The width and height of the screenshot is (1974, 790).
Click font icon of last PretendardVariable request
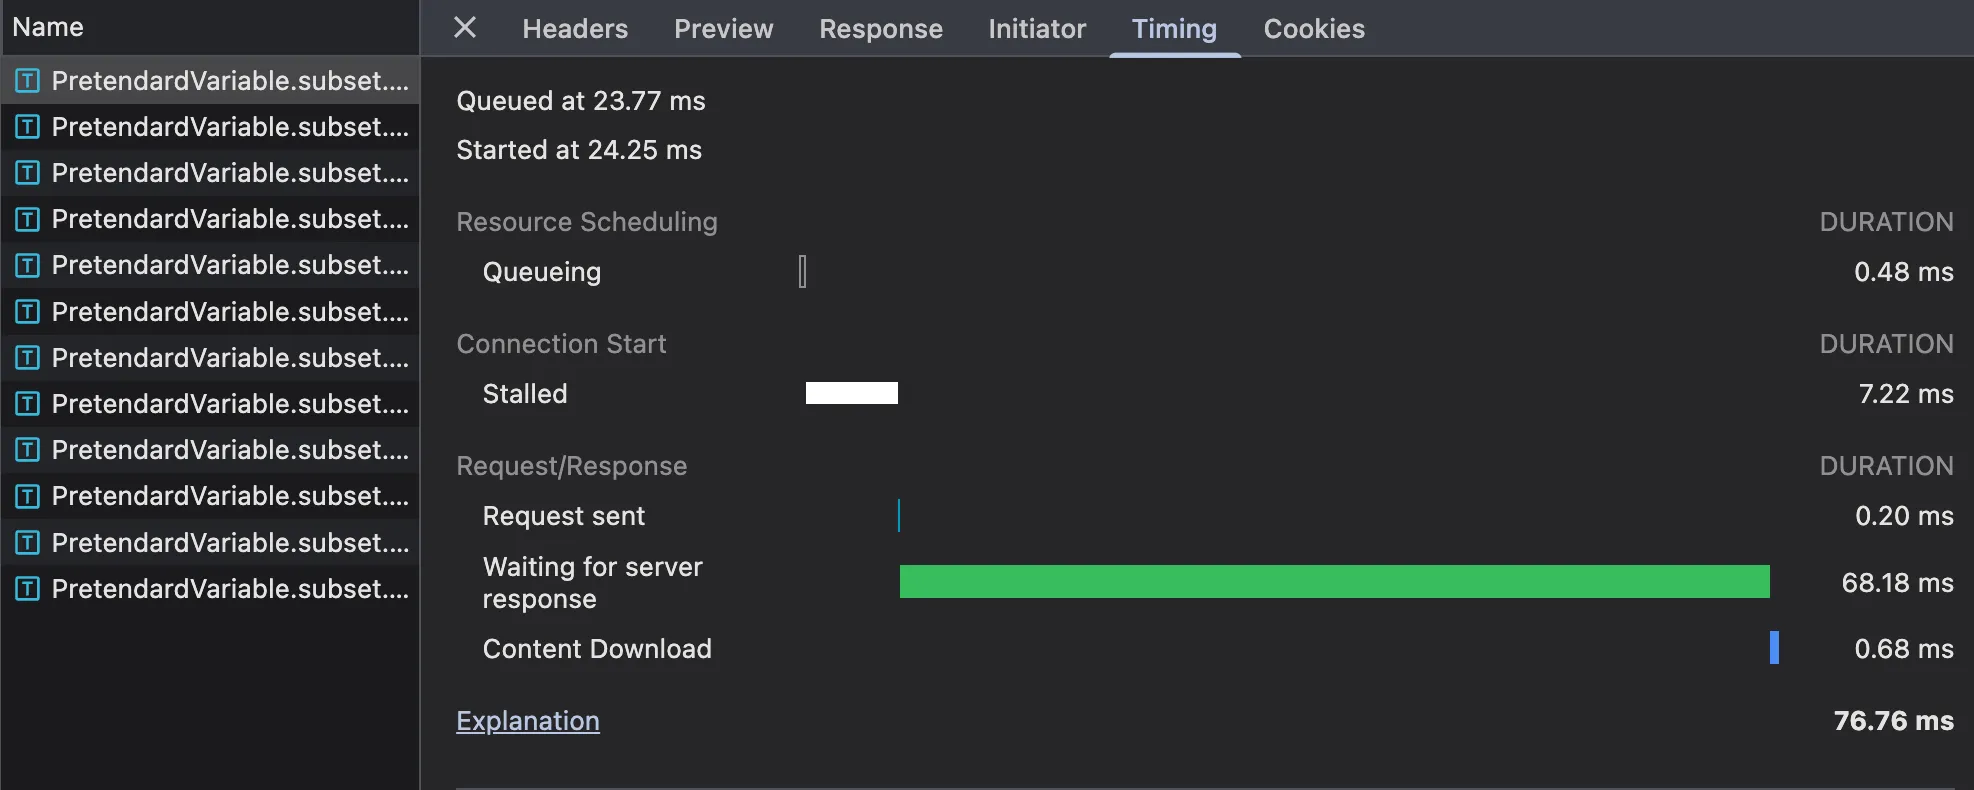pyautogui.click(x=28, y=589)
